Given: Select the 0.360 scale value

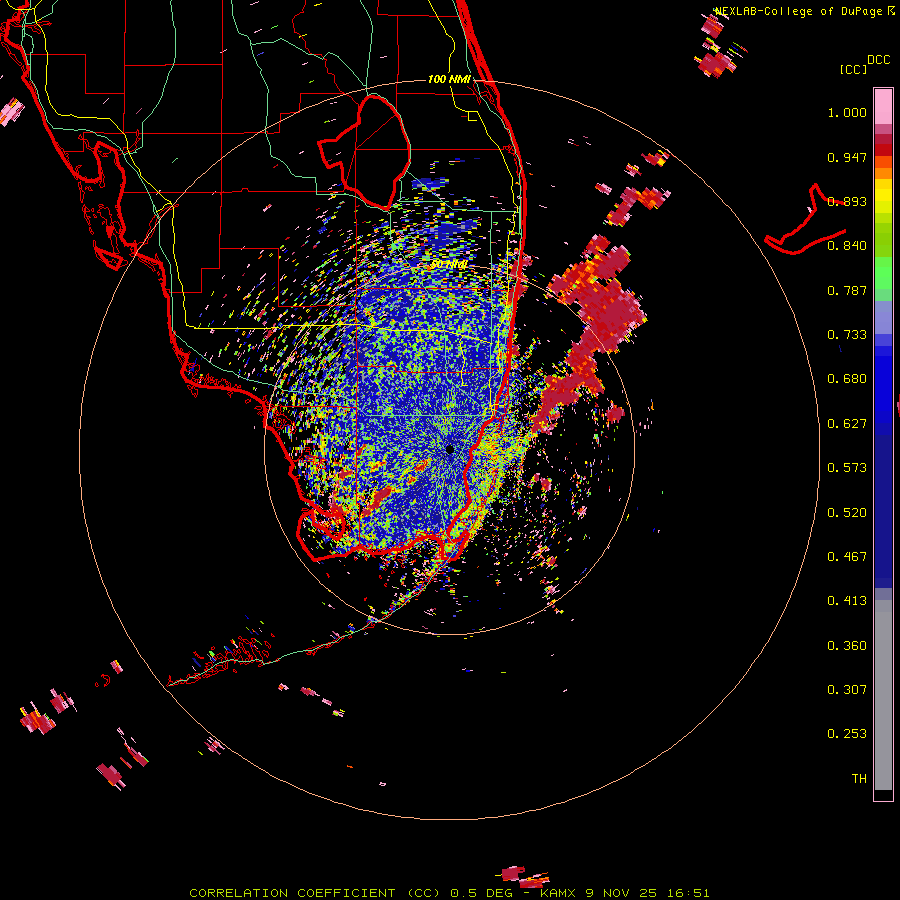Looking at the screenshot, I should (847, 646).
